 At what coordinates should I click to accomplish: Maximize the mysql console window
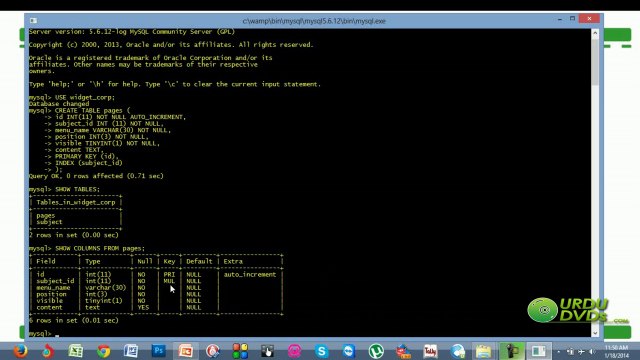pyautogui.click(x=572, y=19)
